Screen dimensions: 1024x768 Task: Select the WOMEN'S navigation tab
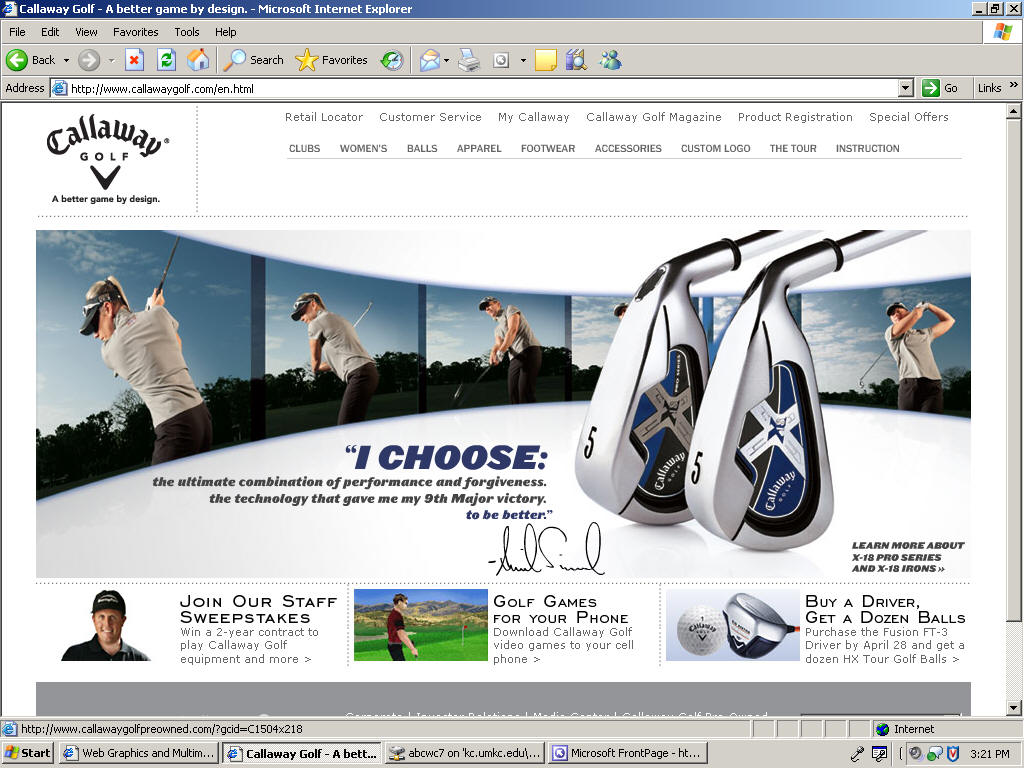click(x=363, y=148)
